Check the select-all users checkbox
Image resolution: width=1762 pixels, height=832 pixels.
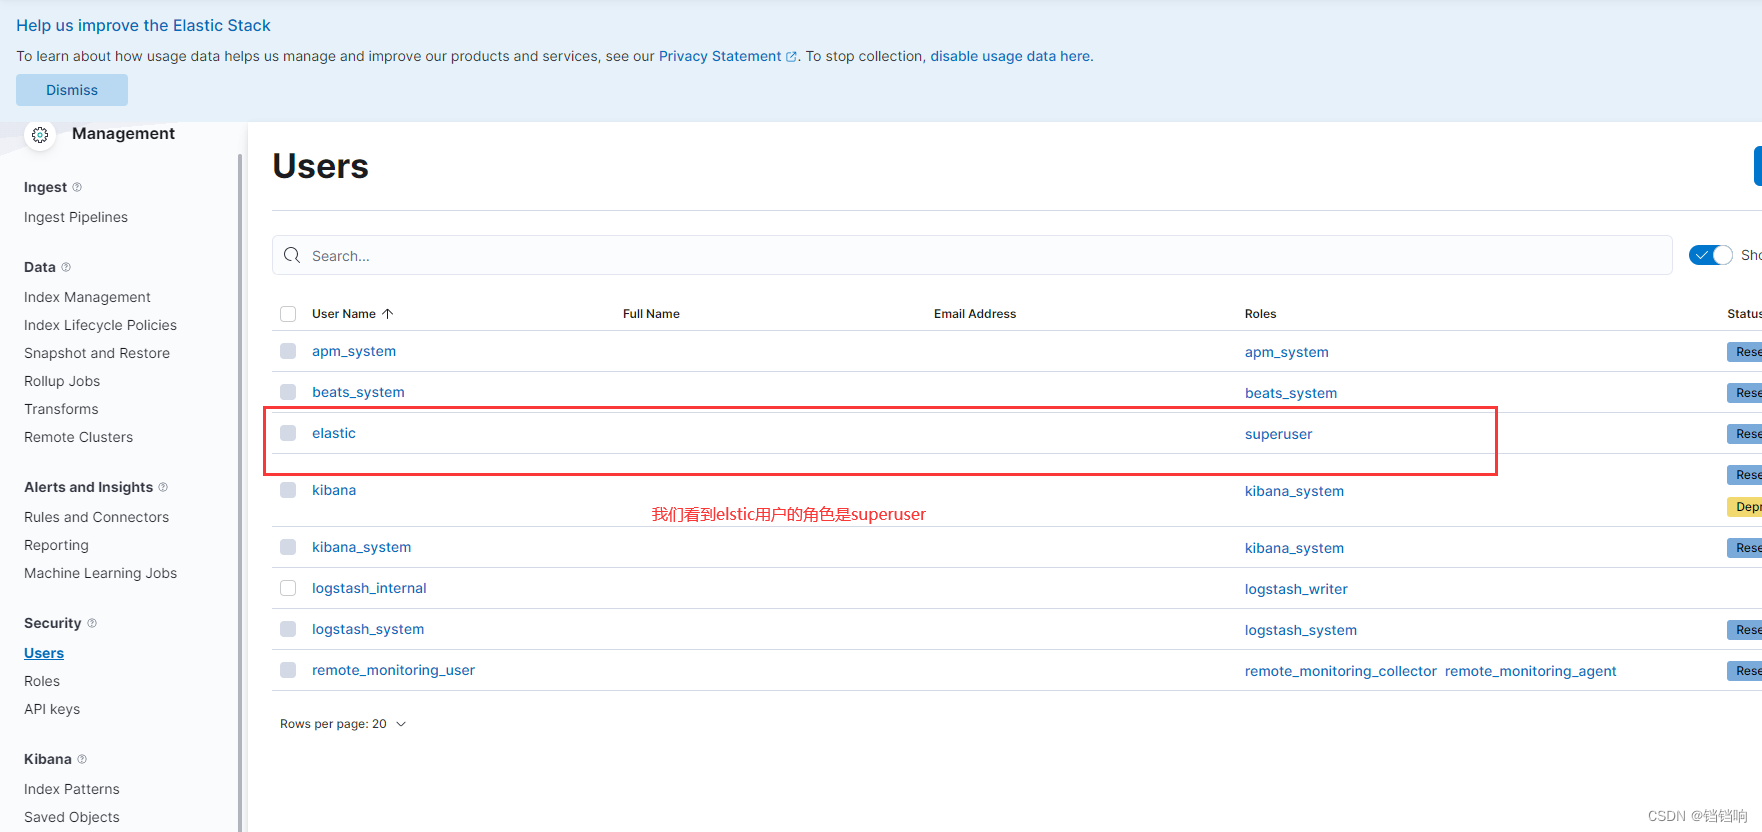click(288, 314)
